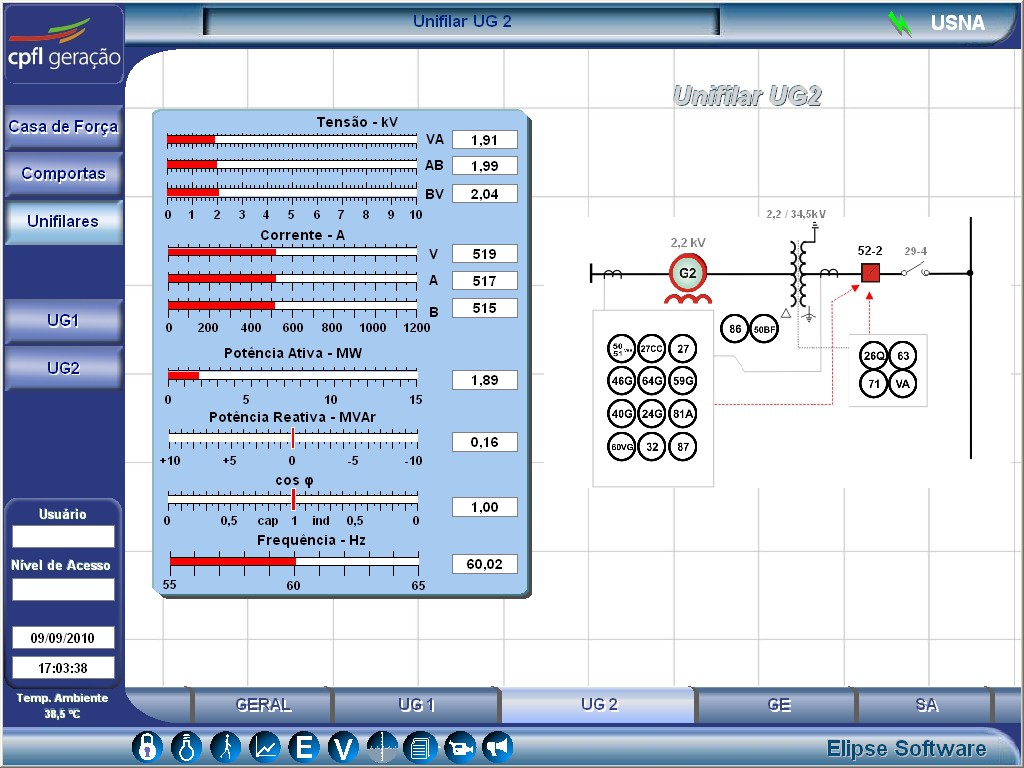This screenshot has height=768, width=1024.
Task: Click the Usuário input field
Action: coord(63,536)
